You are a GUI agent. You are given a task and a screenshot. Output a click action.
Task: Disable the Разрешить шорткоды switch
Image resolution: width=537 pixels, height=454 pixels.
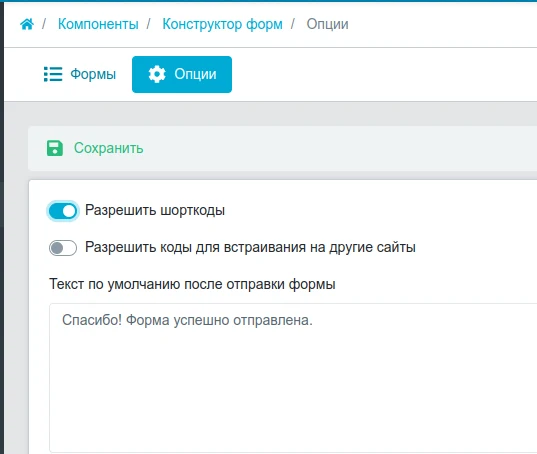[63, 211]
